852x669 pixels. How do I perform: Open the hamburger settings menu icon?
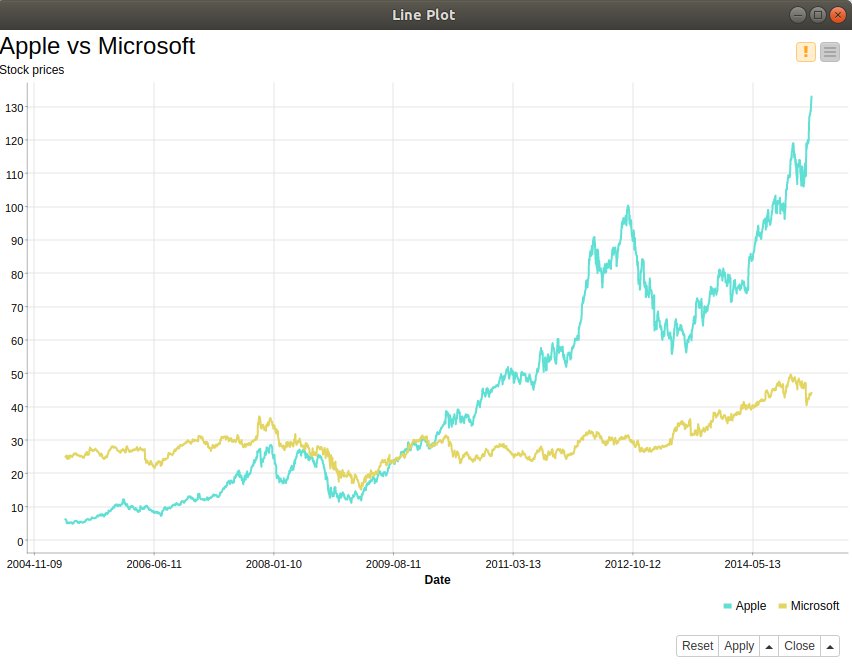[x=830, y=52]
